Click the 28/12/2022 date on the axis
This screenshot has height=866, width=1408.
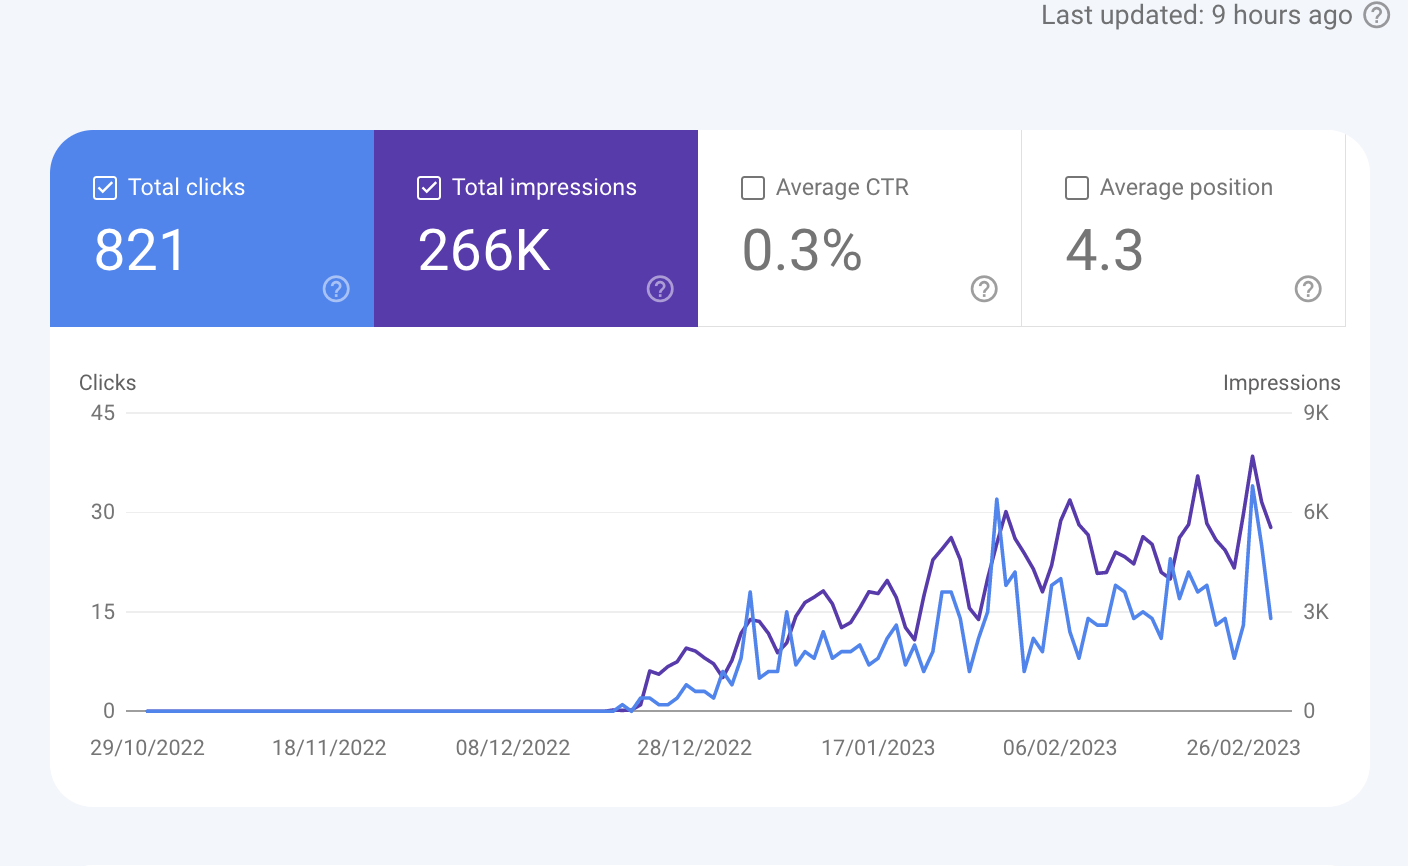tap(694, 748)
